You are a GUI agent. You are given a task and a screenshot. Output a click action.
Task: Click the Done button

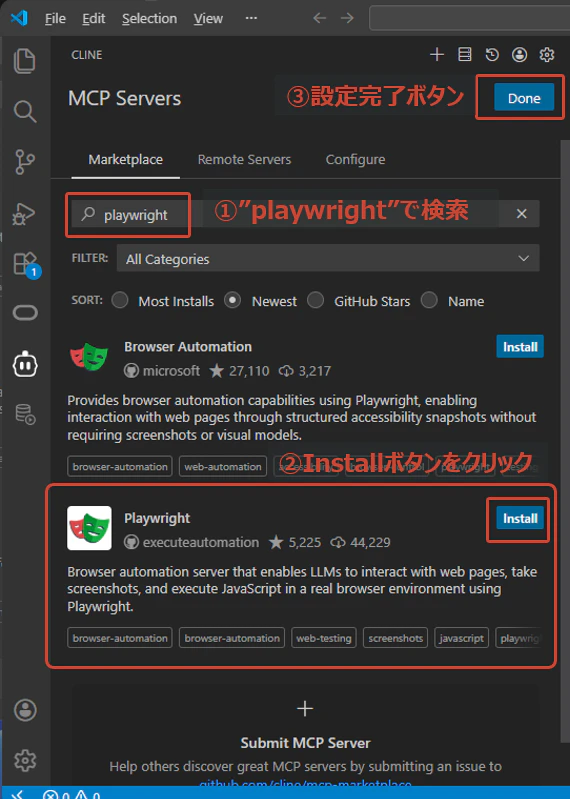[524, 98]
